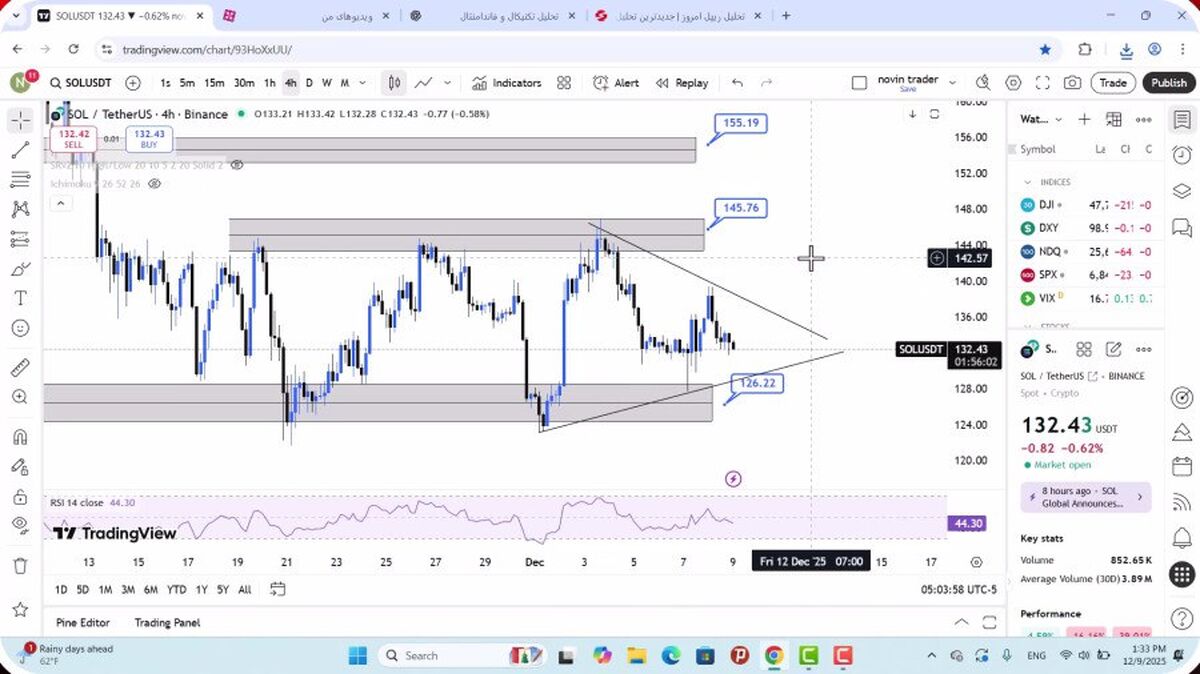Image resolution: width=1200 pixels, height=674 pixels.
Task: Open the go to date calendar
Action: click(x=278, y=589)
